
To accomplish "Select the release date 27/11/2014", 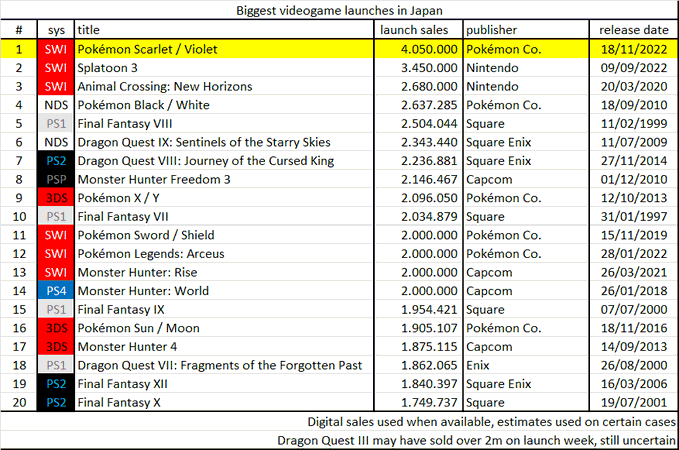I will click(634, 161).
